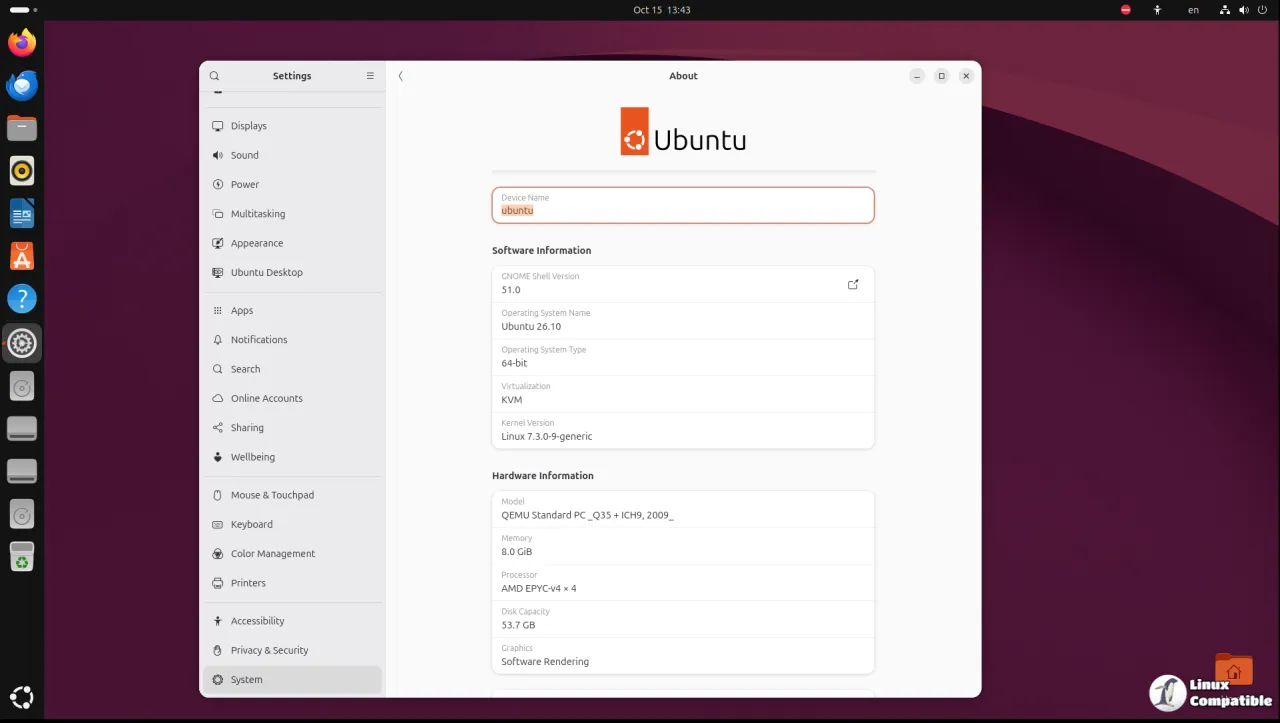Open the Help dock icon
The image size is (1280, 723).
22,298
